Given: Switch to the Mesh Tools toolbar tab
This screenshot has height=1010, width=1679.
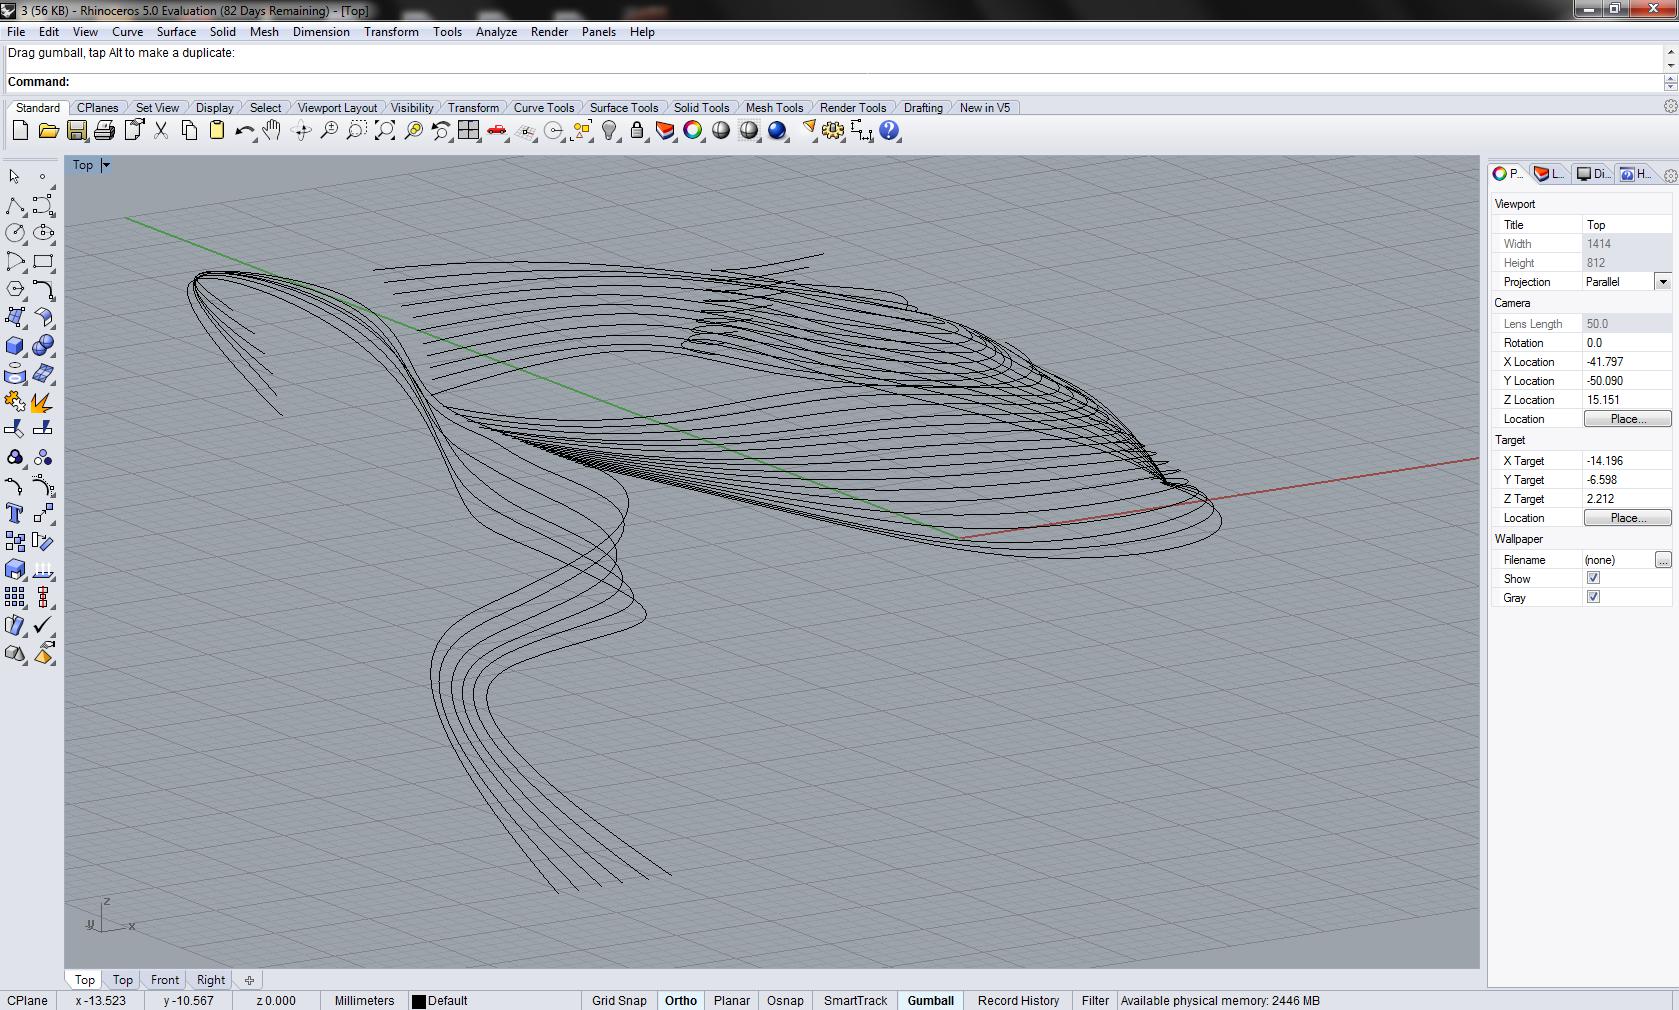Looking at the screenshot, I should (774, 108).
